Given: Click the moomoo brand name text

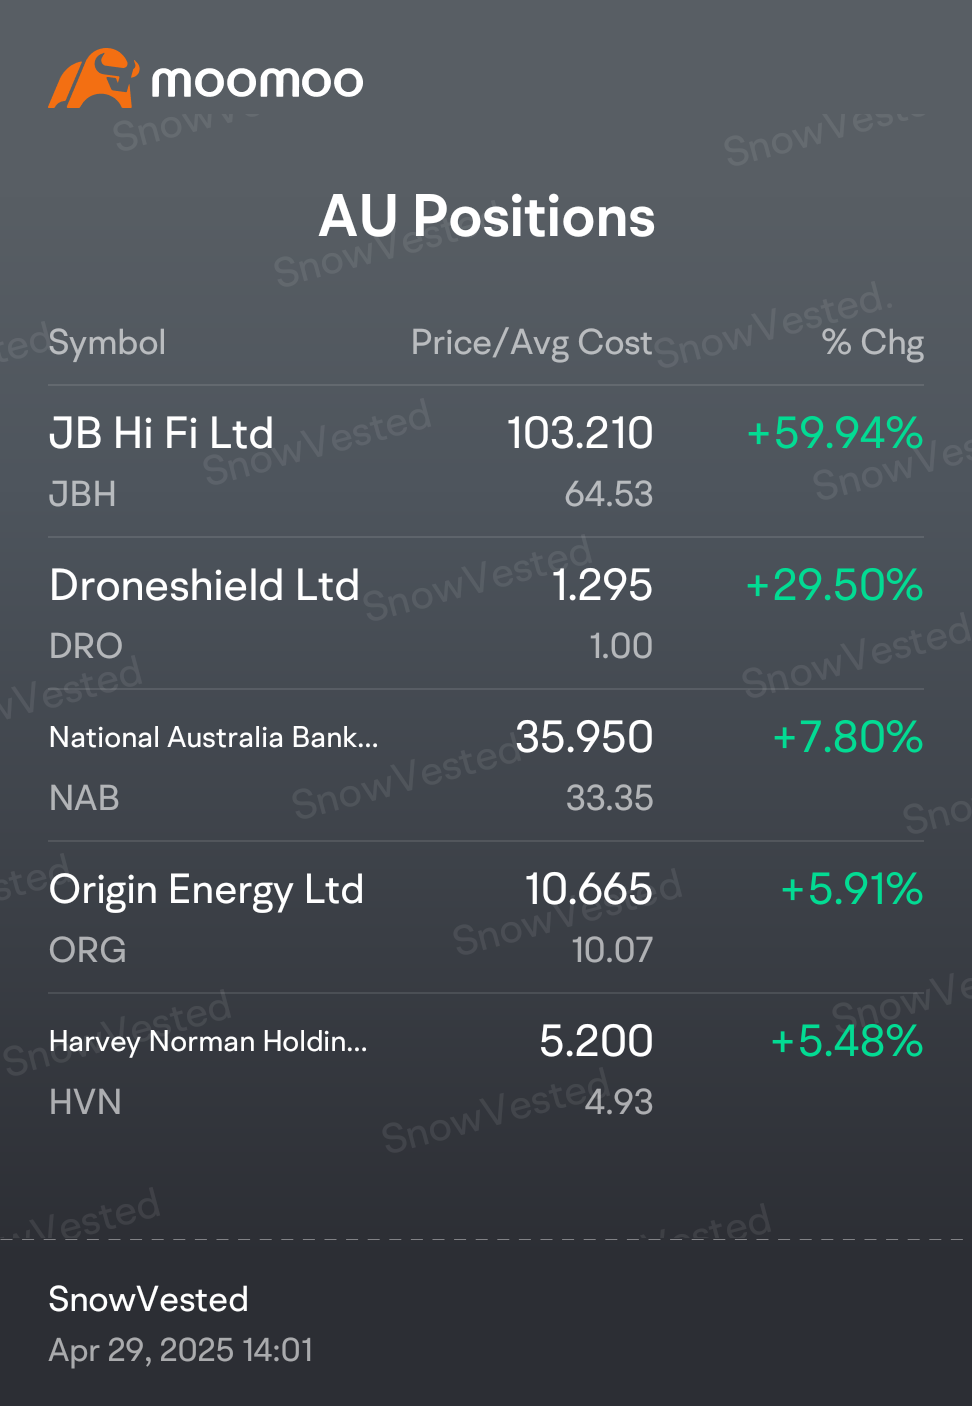Looking at the screenshot, I should (x=257, y=81).
